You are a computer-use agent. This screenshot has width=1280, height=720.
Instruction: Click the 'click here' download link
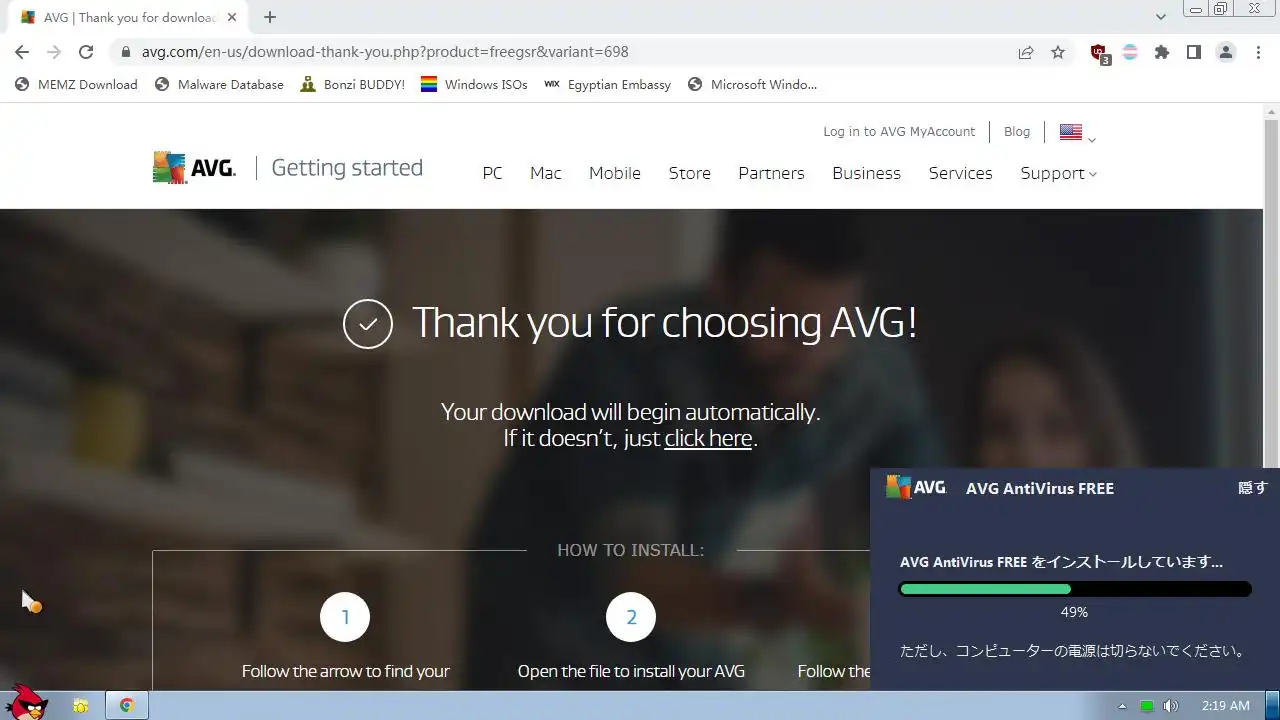(708, 438)
